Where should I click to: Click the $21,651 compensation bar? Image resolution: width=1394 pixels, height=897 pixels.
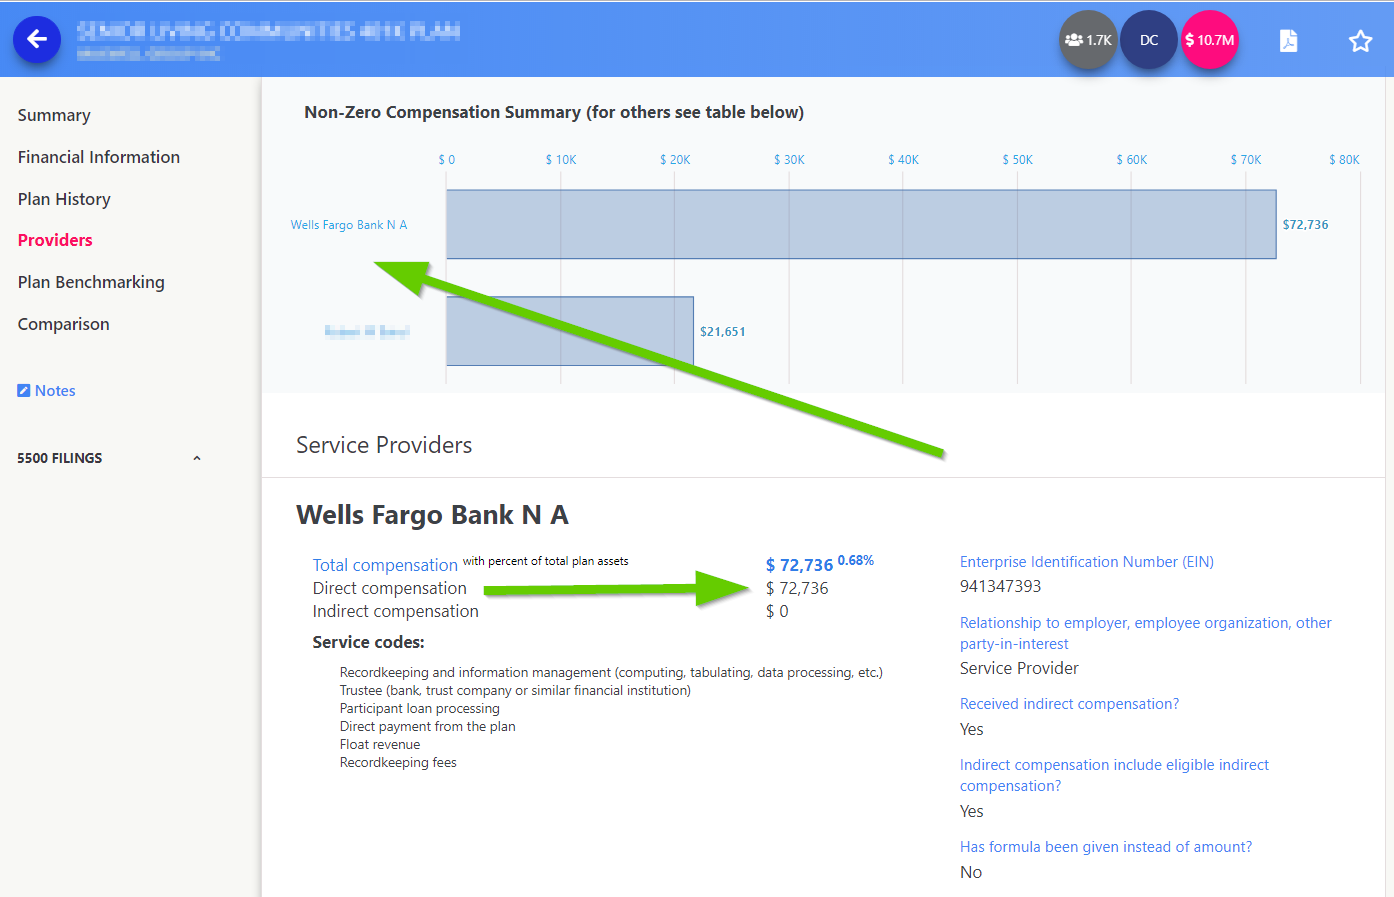tap(570, 331)
